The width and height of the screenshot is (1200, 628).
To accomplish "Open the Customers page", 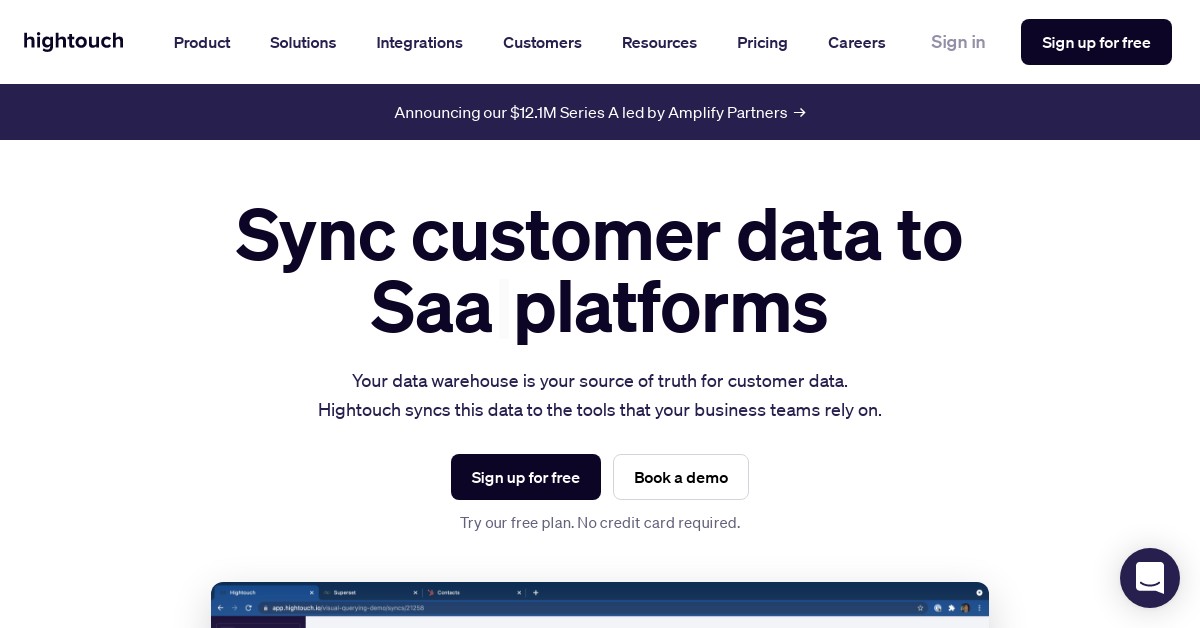I will (542, 42).
